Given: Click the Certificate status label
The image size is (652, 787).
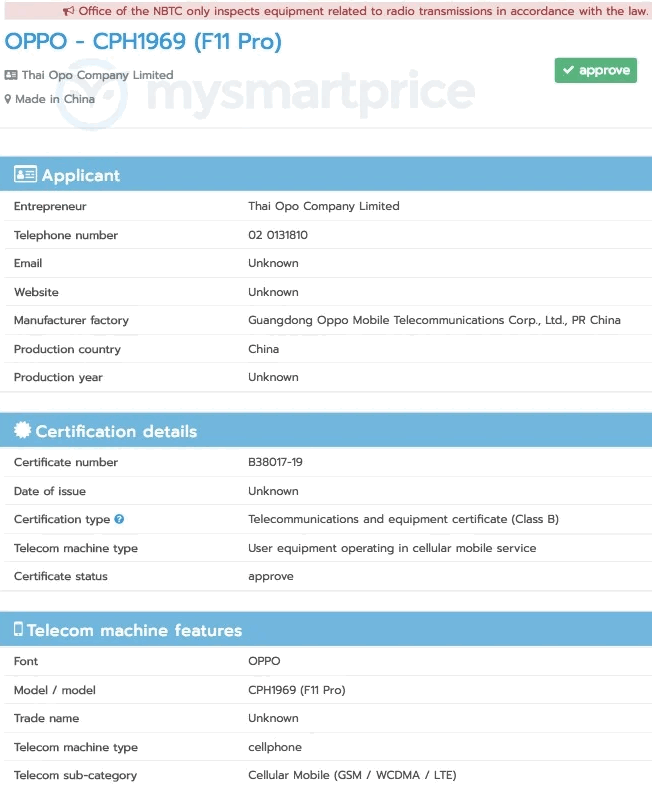Looking at the screenshot, I should [61, 576].
